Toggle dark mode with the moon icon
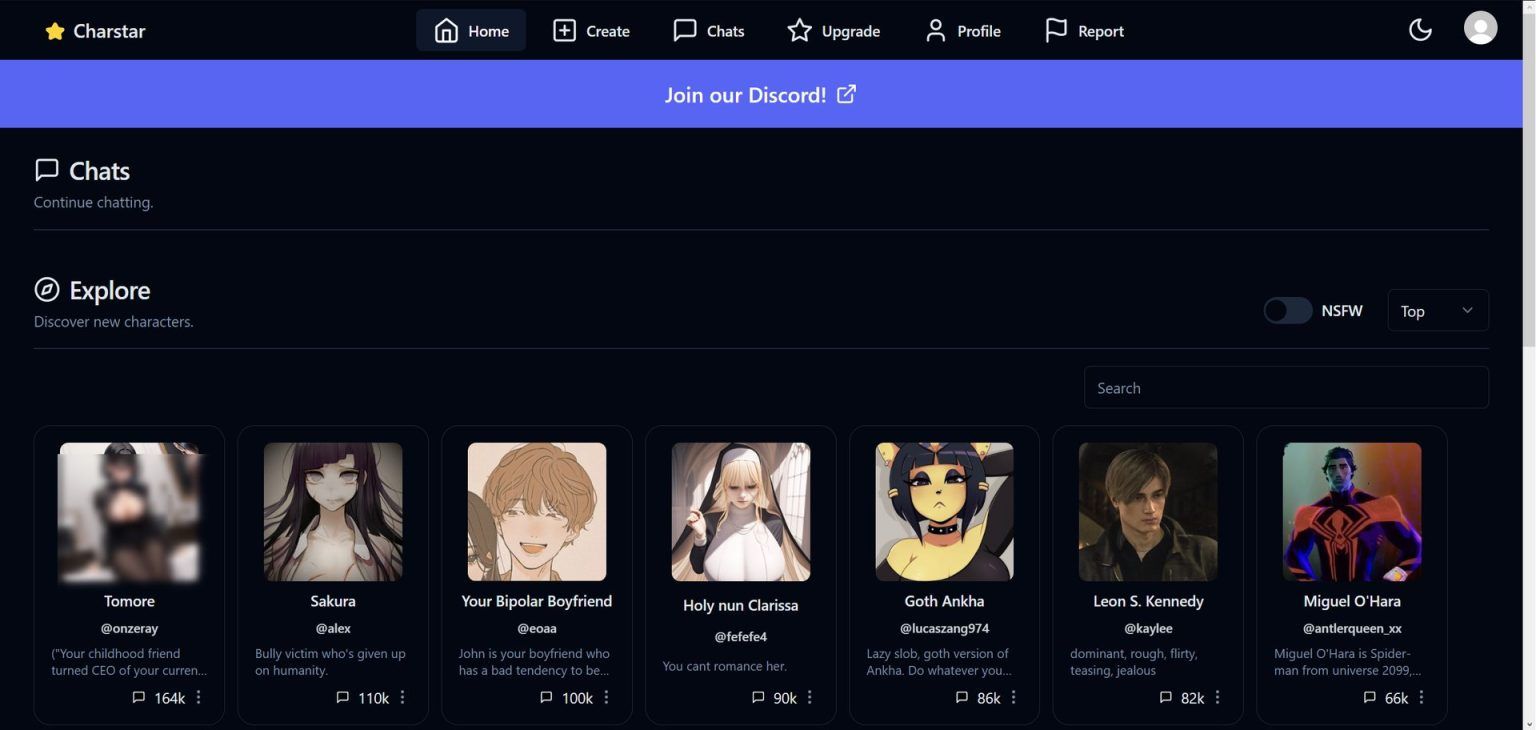The height and width of the screenshot is (730, 1536). [1420, 29]
